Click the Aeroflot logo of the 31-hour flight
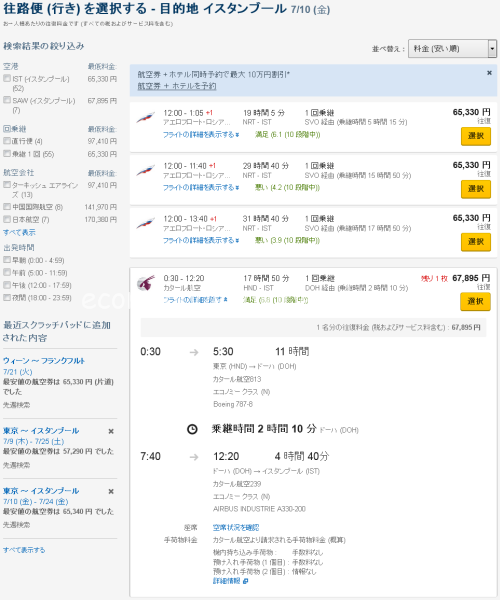500x600 pixels. (146, 223)
